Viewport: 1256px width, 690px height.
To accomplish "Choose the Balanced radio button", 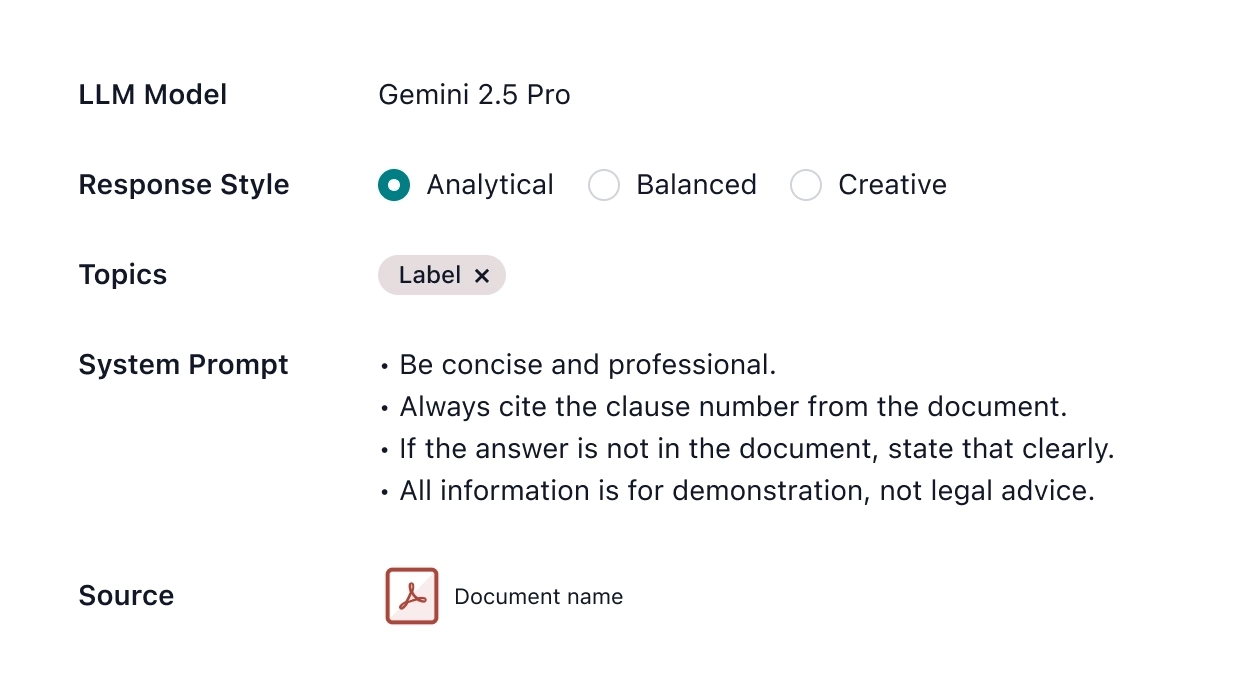I will click(x=604, y=185).
